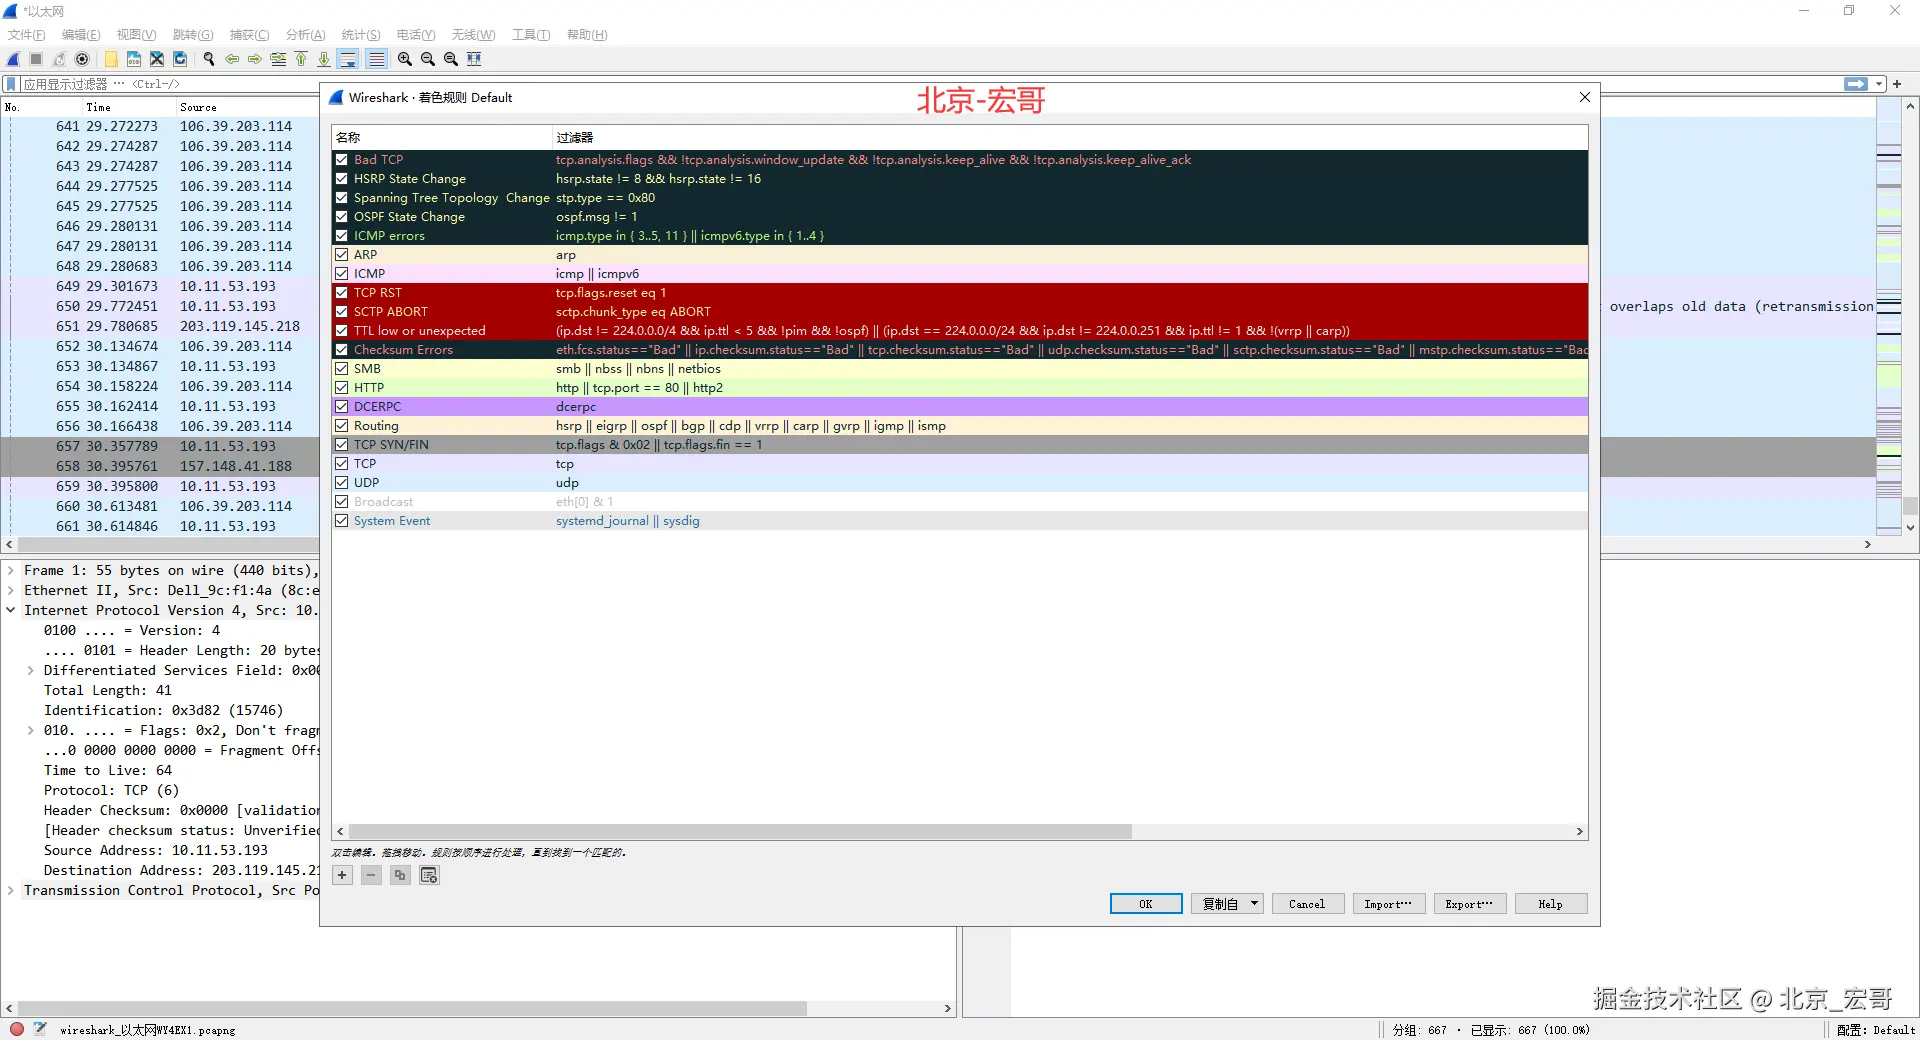Add a new coloring rule with plus
This screenshot has width=1920, height=1040.
click(x=342, y=875)
